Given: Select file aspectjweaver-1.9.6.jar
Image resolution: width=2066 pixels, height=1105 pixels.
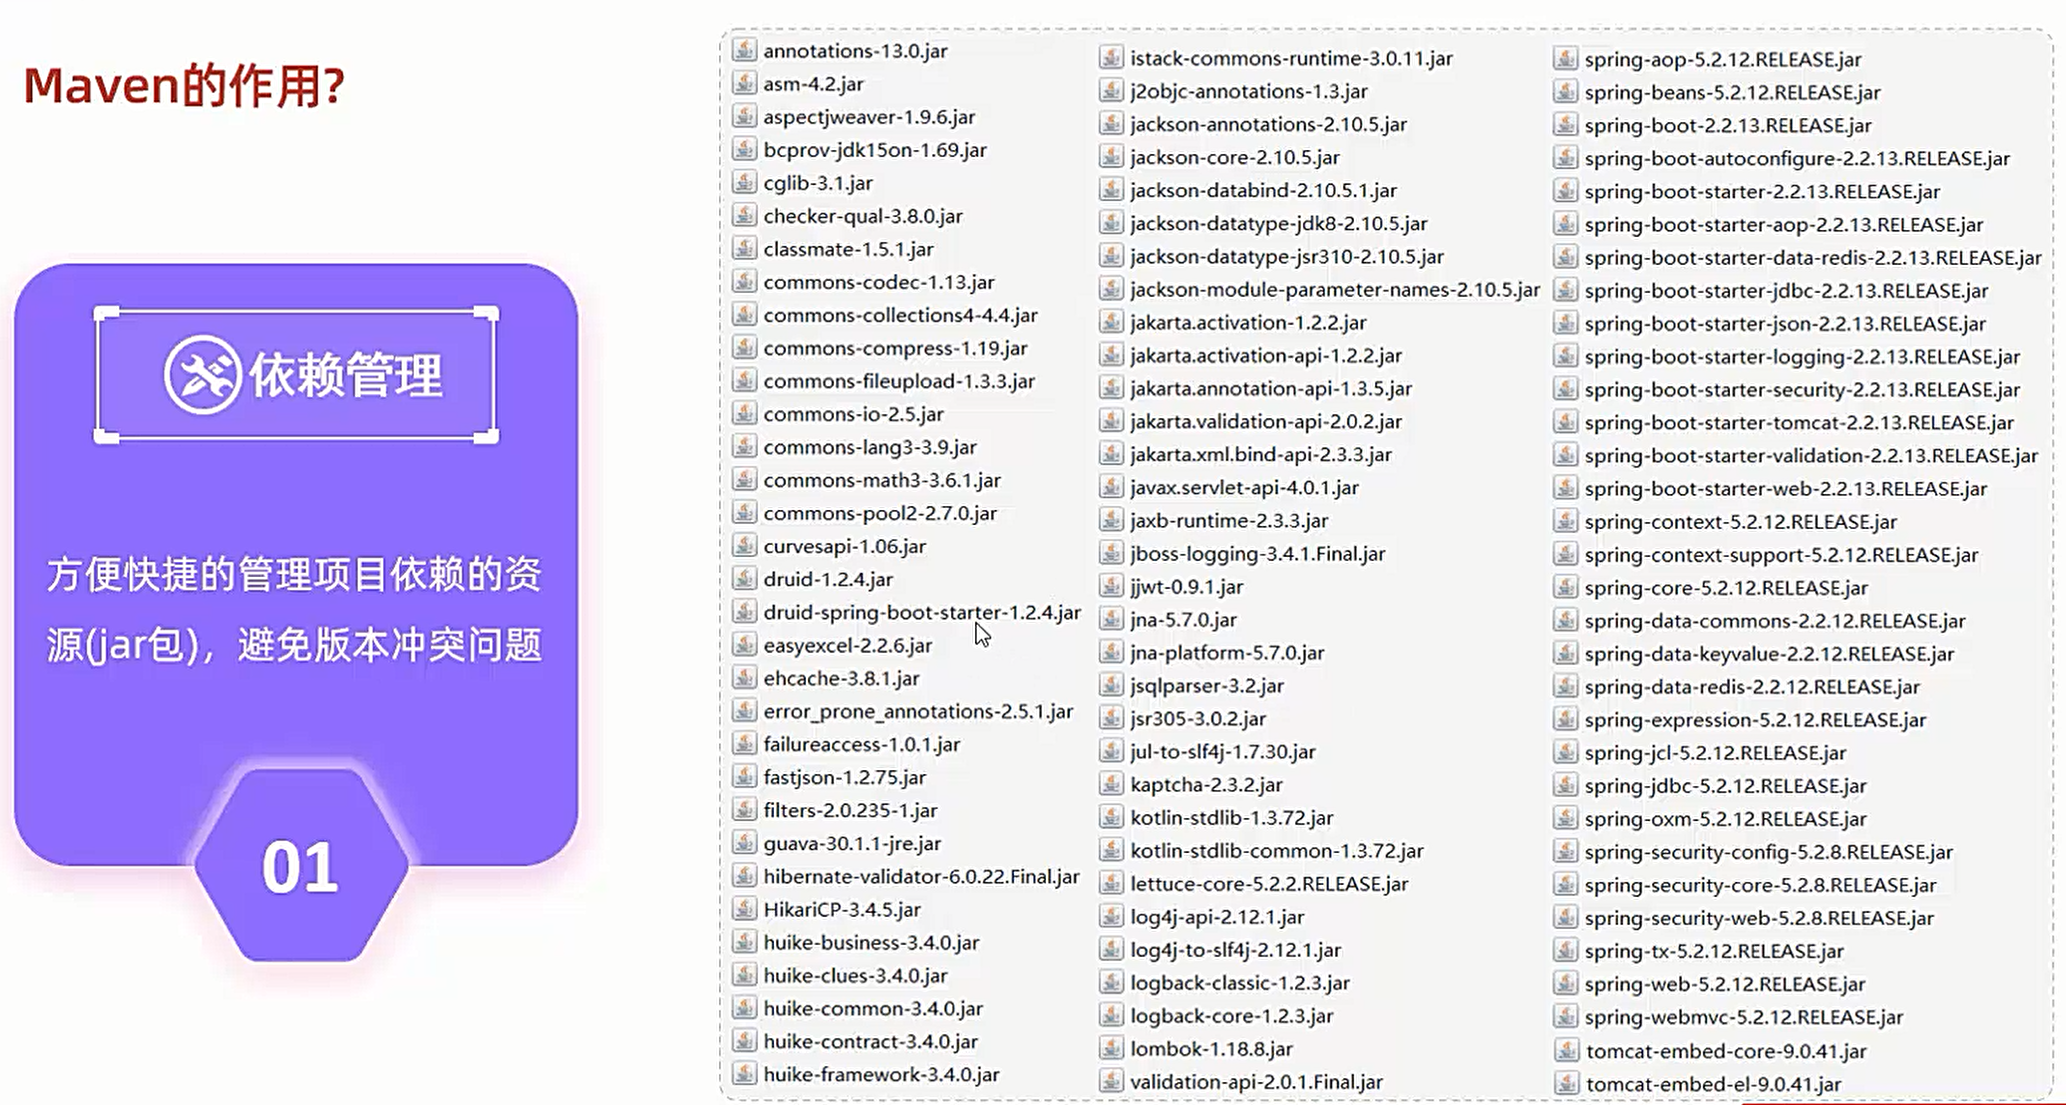Looking at the screenshot, I should tap(869, 116).
